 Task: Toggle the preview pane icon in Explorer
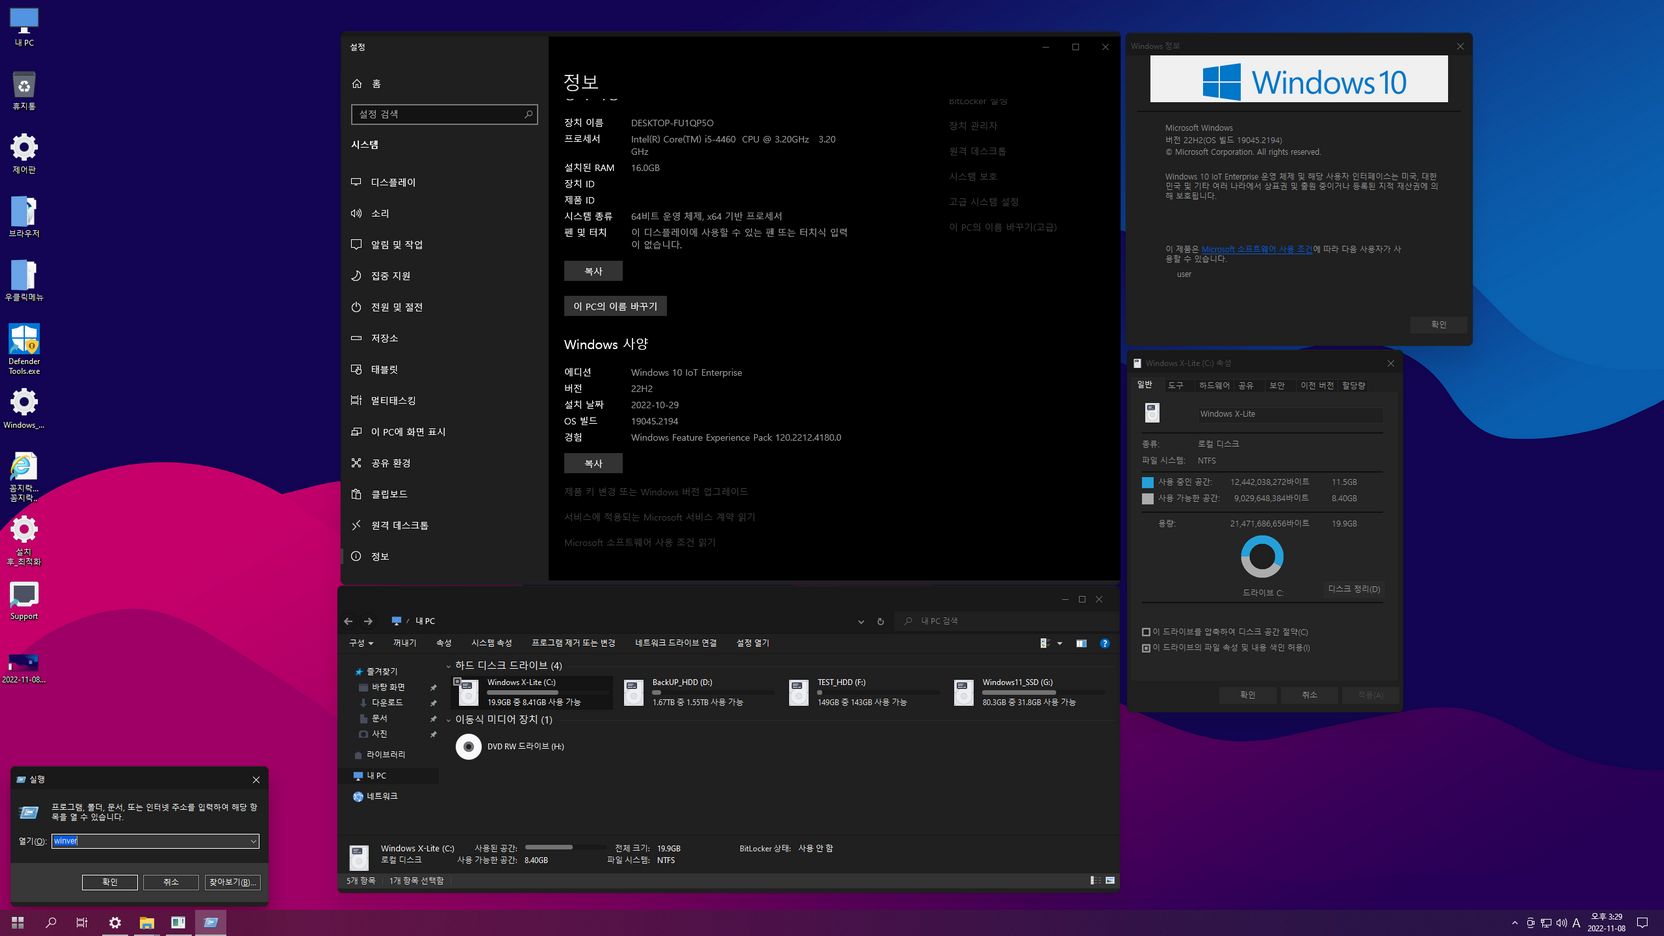point(1081,644)
